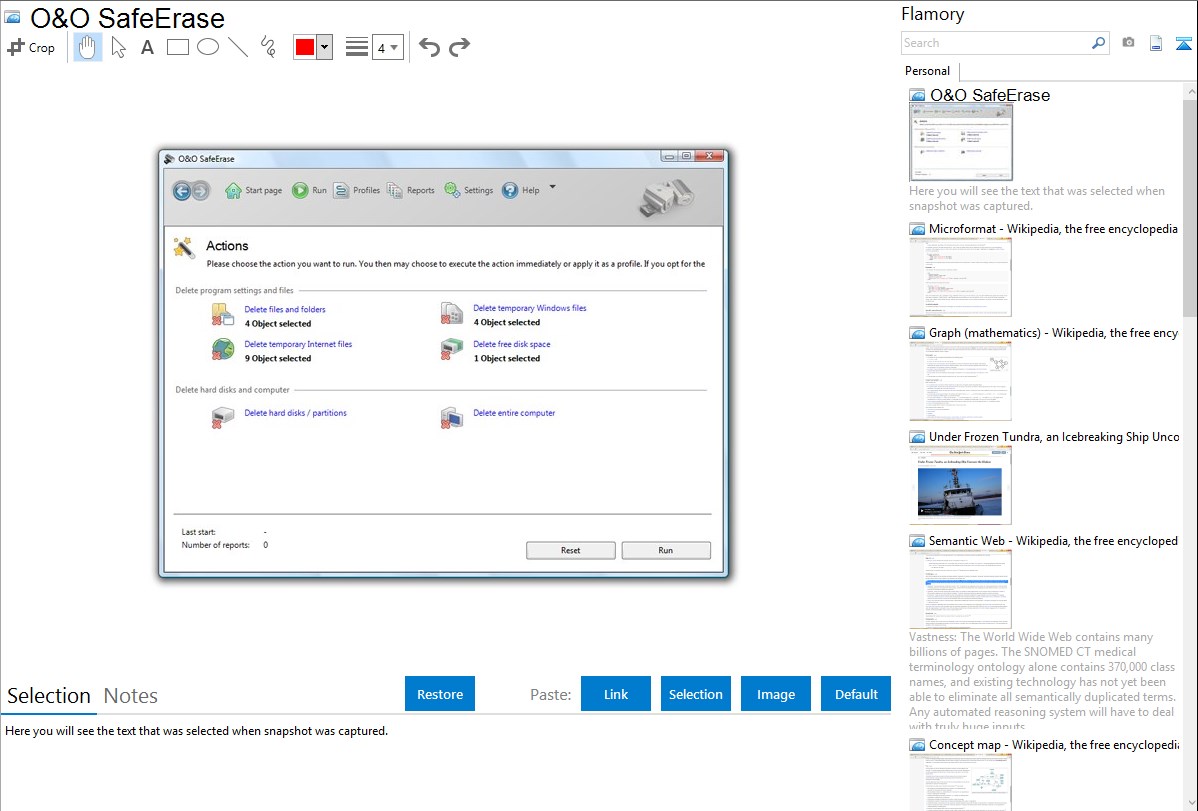Open Reports in SafeErase toolbar
Screen dimensions: 1198x811
410,190
